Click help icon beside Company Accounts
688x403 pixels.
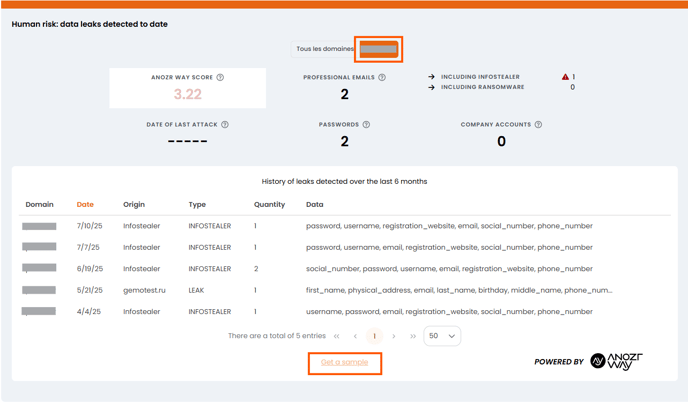coord(538,125)
